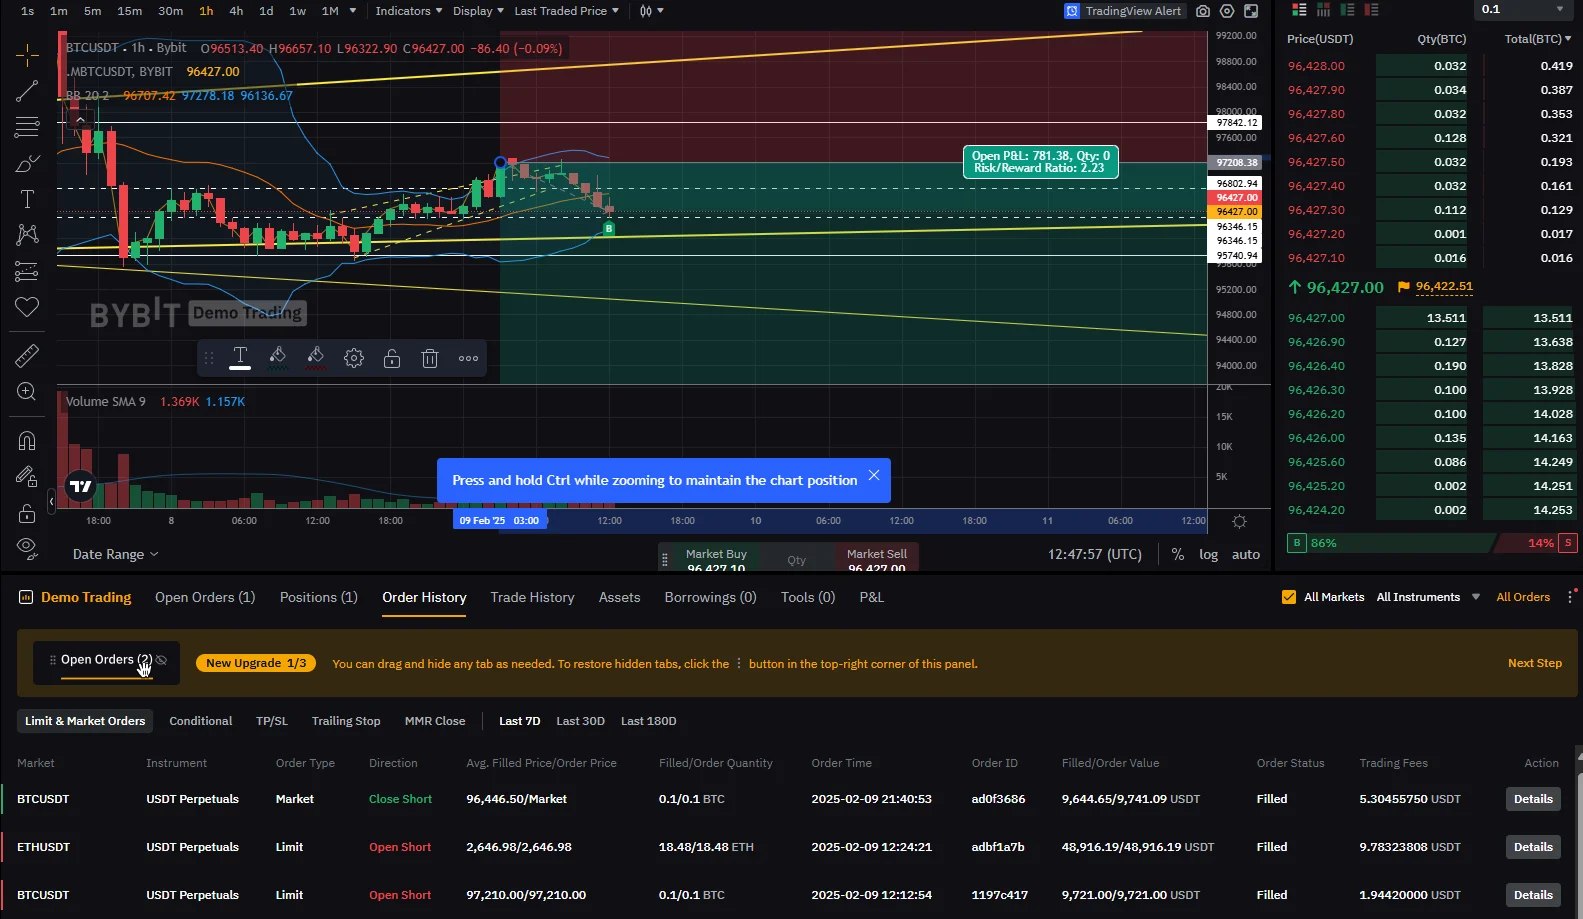1583x919 pixels.
Task: Click the magnet mode icon
Action: (x=27, y=441)
